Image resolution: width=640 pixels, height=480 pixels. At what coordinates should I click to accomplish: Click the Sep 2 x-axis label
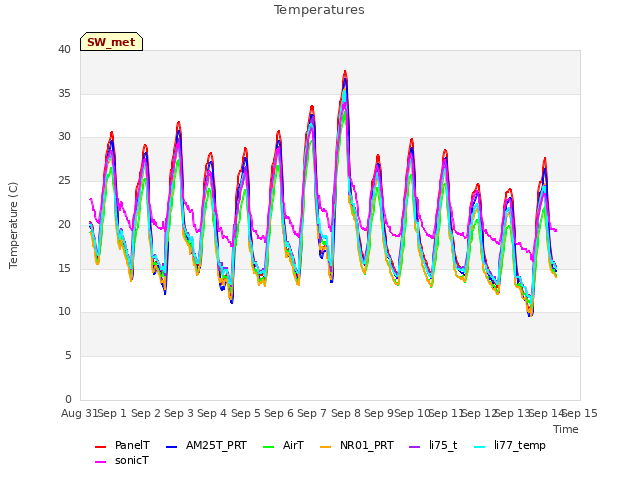point(146,413)
